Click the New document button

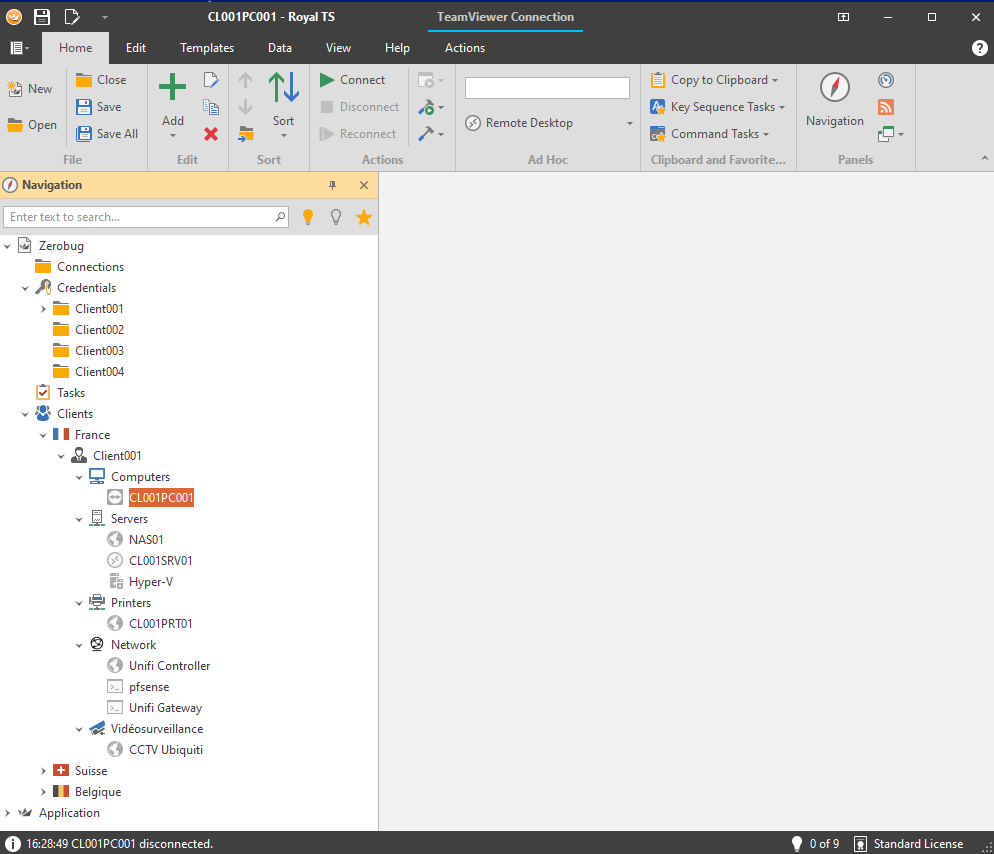(30, 89)
